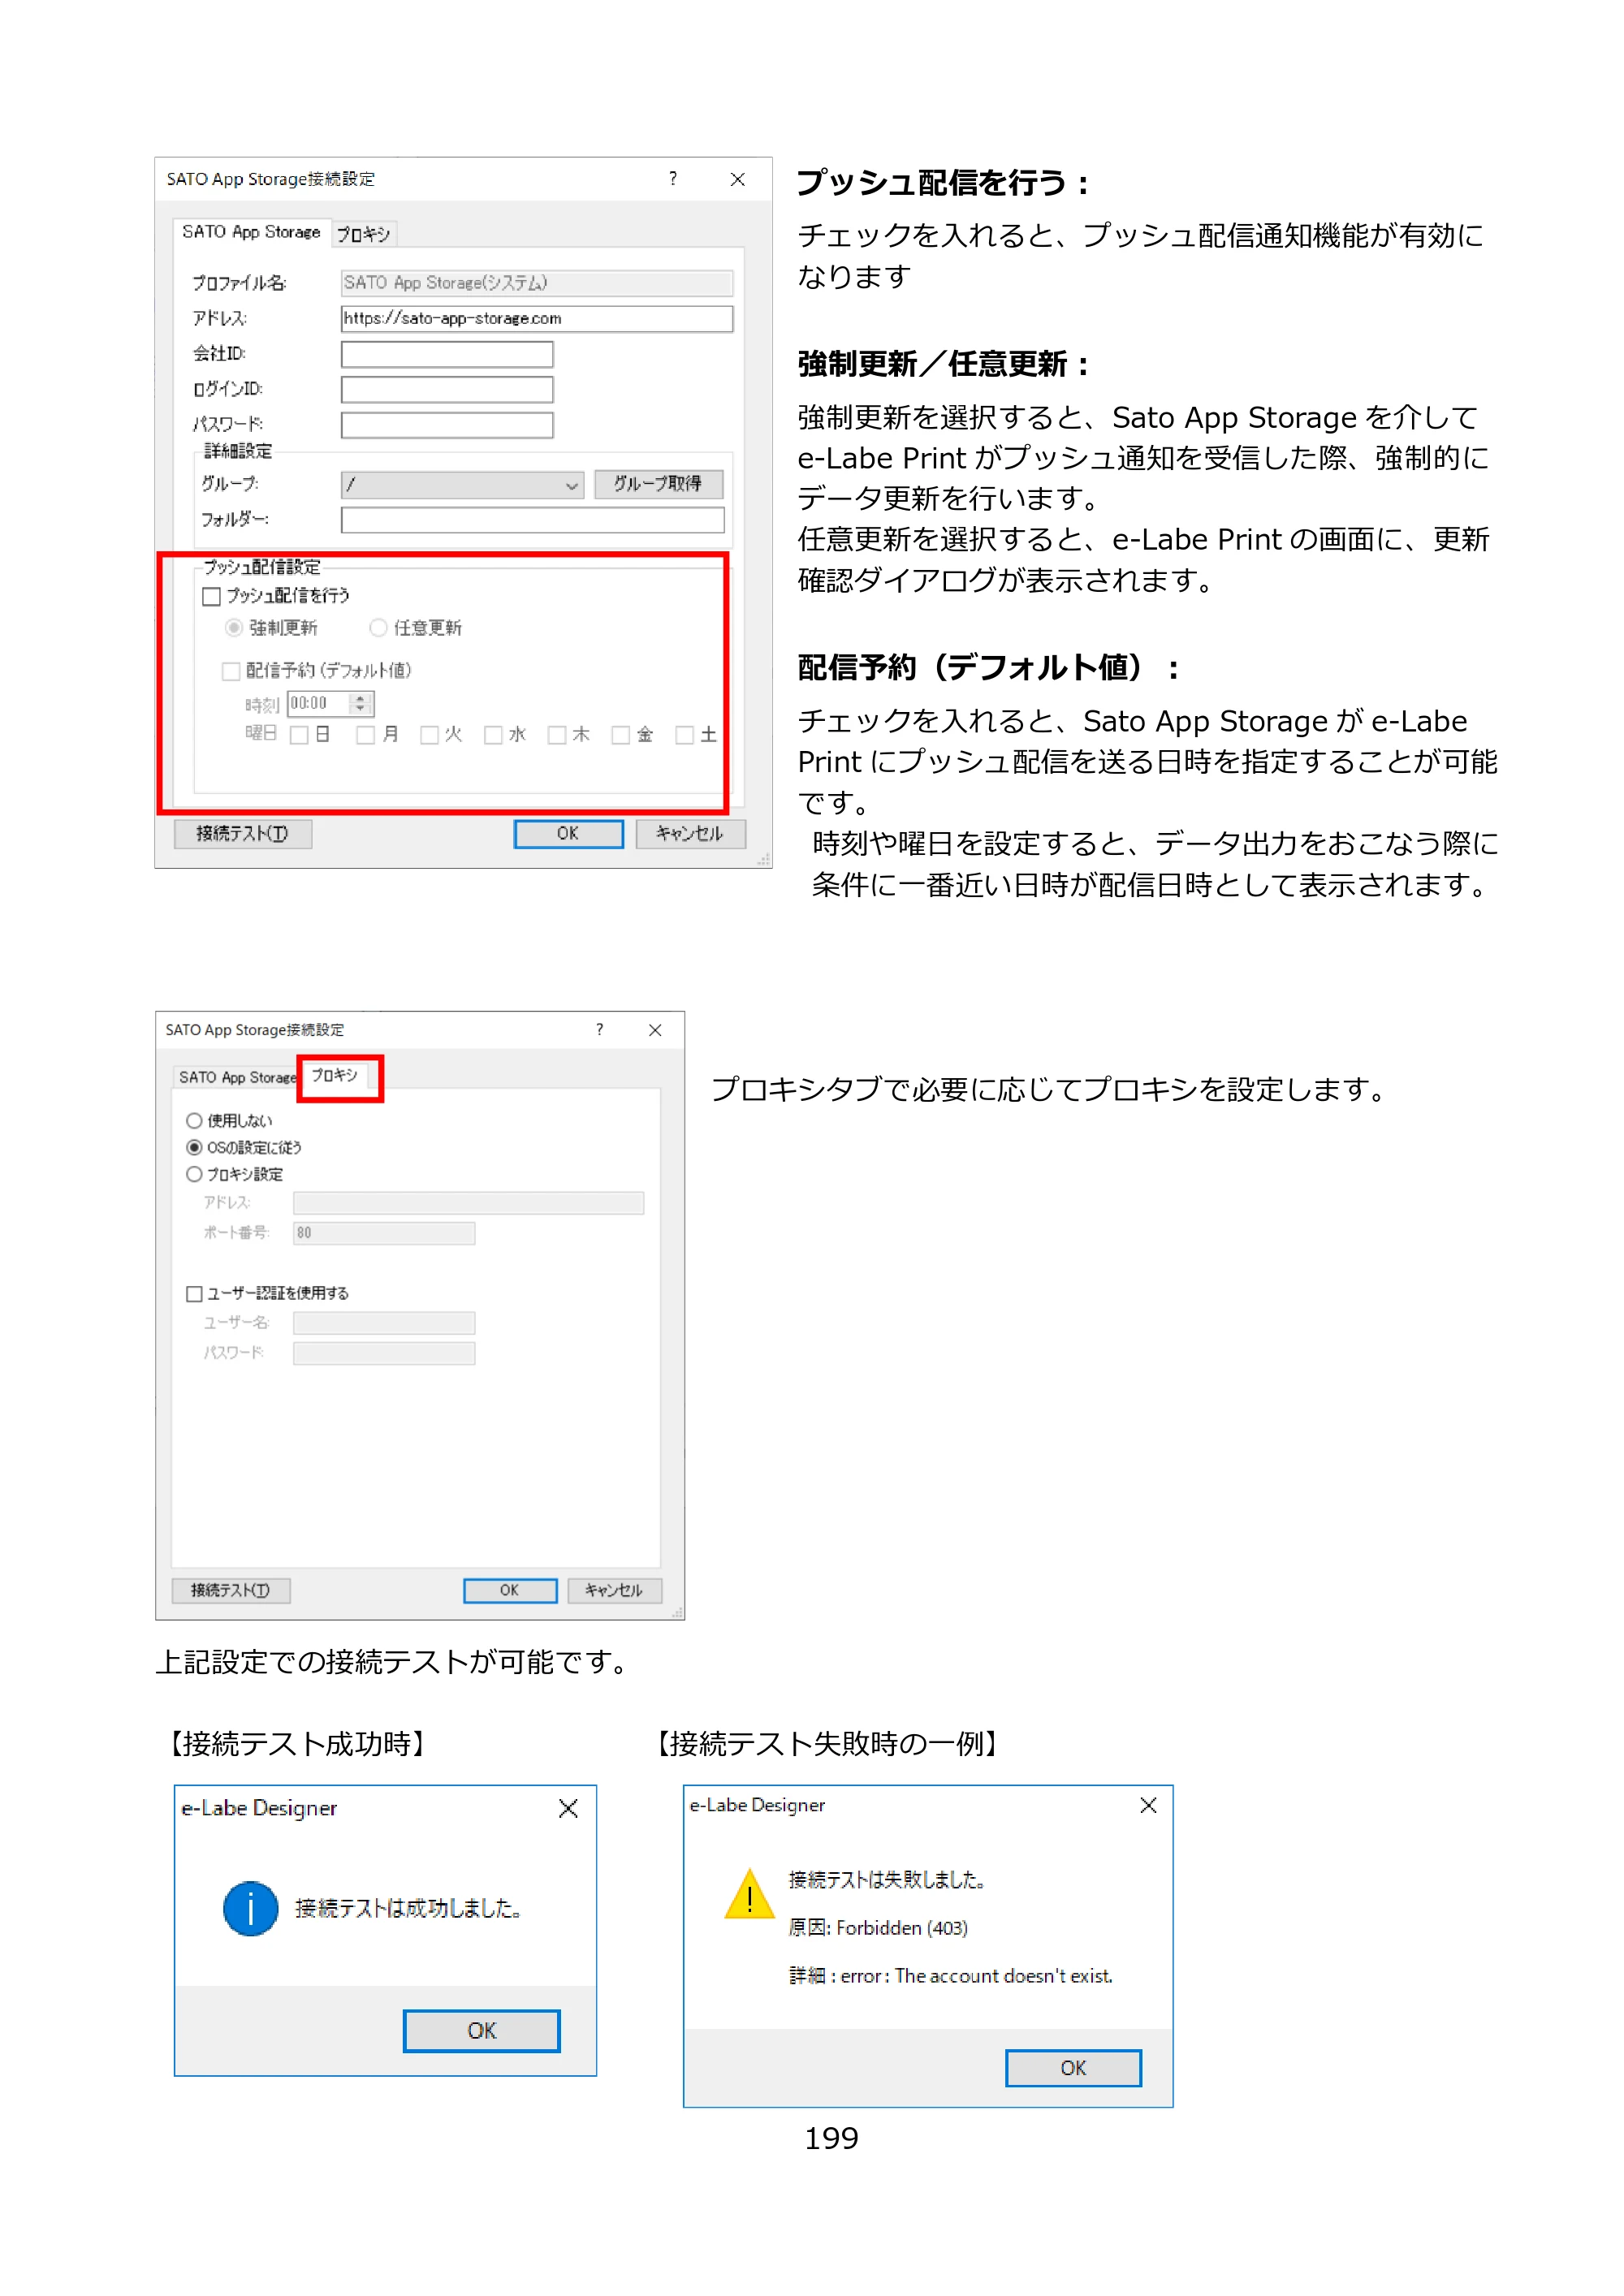The height and width of the screenshot is (2296, 1624).
Task: Select the 強制更新 radio button
Action: pyautogui.click(x=234, y=628)
